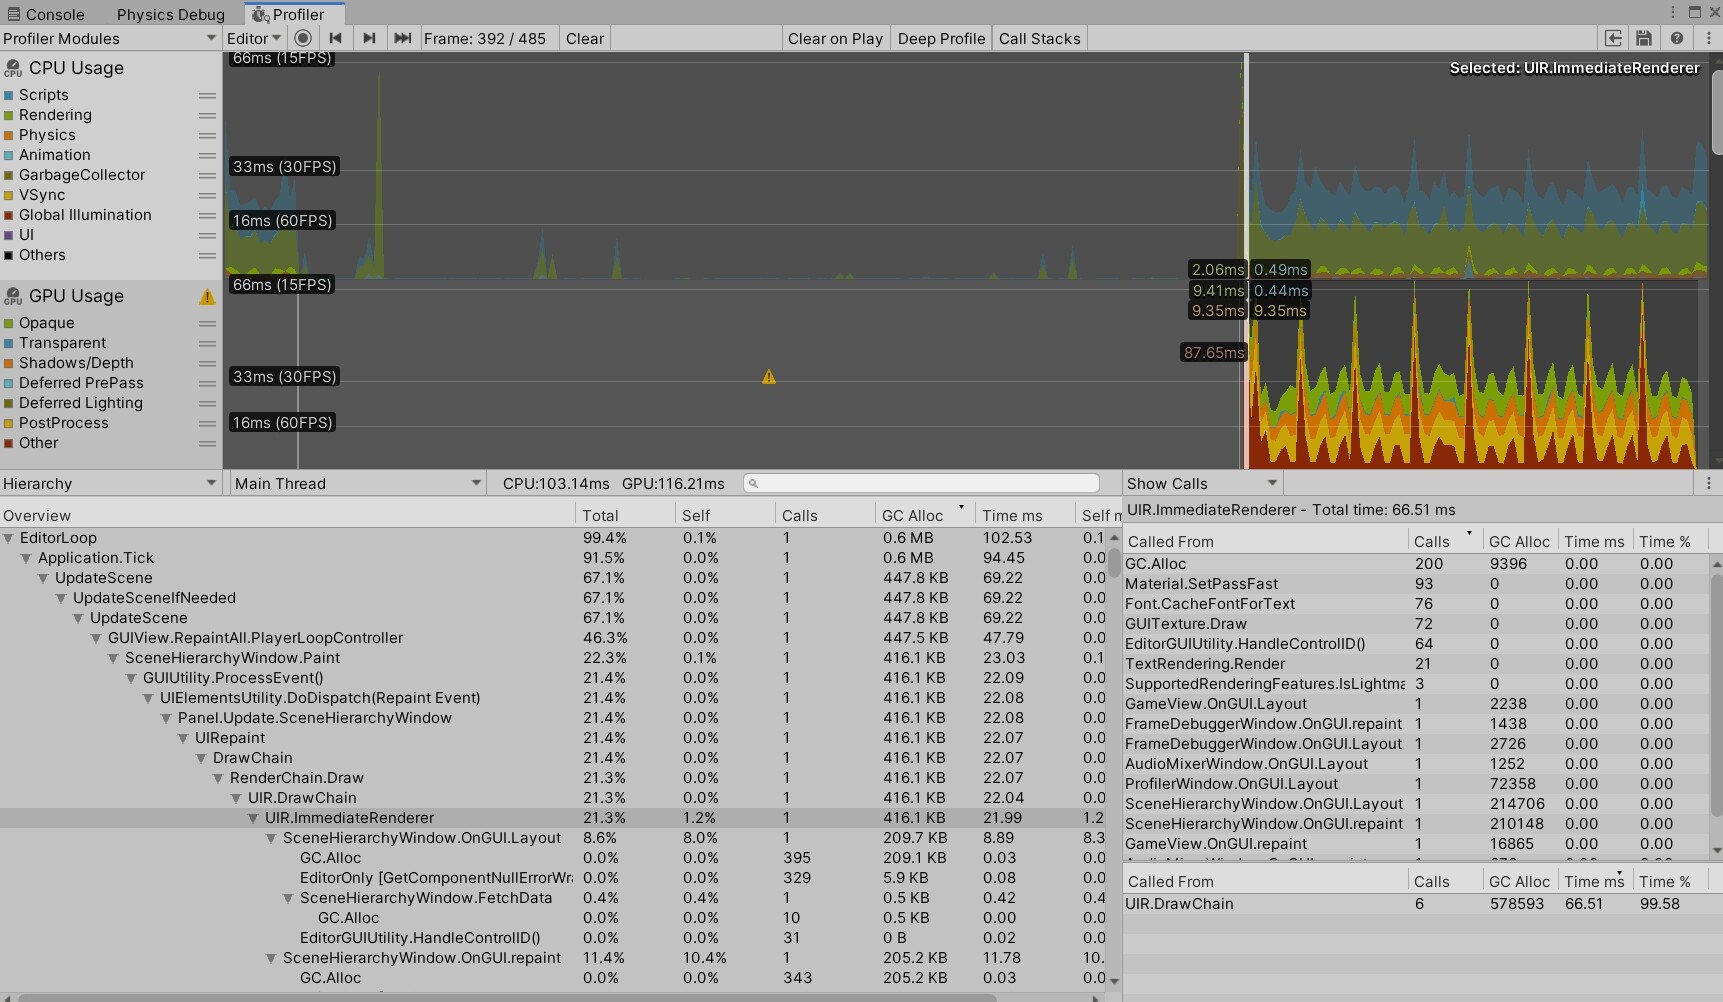Viewport: 1723px width, 1002px height.
Task: Toggle the PostProcess GPU color box
Action: [9, 423]
